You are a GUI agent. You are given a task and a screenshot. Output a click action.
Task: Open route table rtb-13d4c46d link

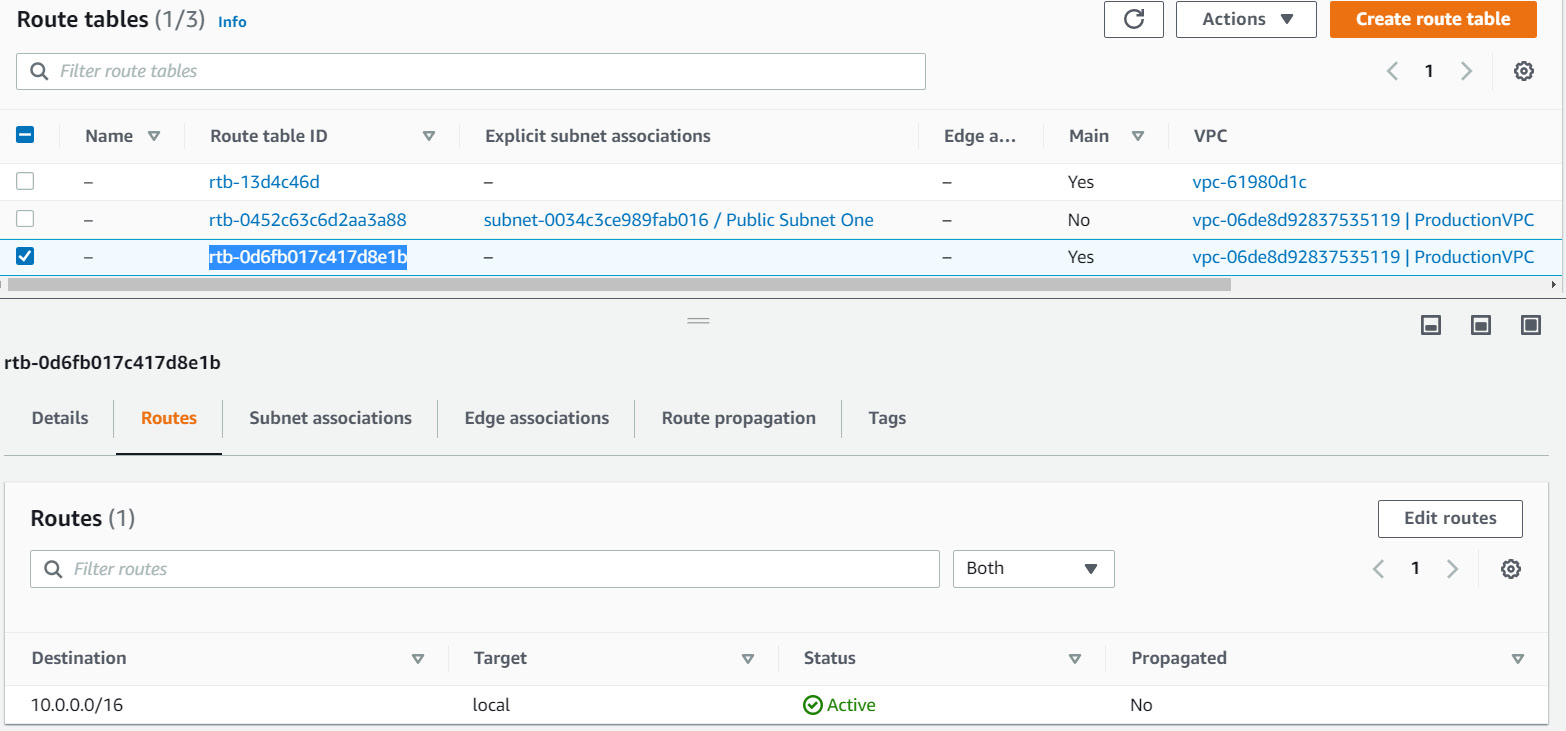coord(264,182)
